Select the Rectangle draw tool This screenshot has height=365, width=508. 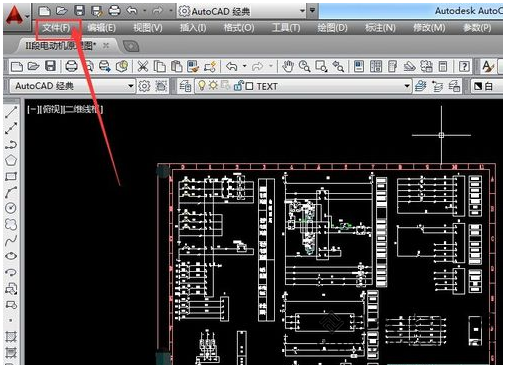pyautogui.click(x=11, y=176)
